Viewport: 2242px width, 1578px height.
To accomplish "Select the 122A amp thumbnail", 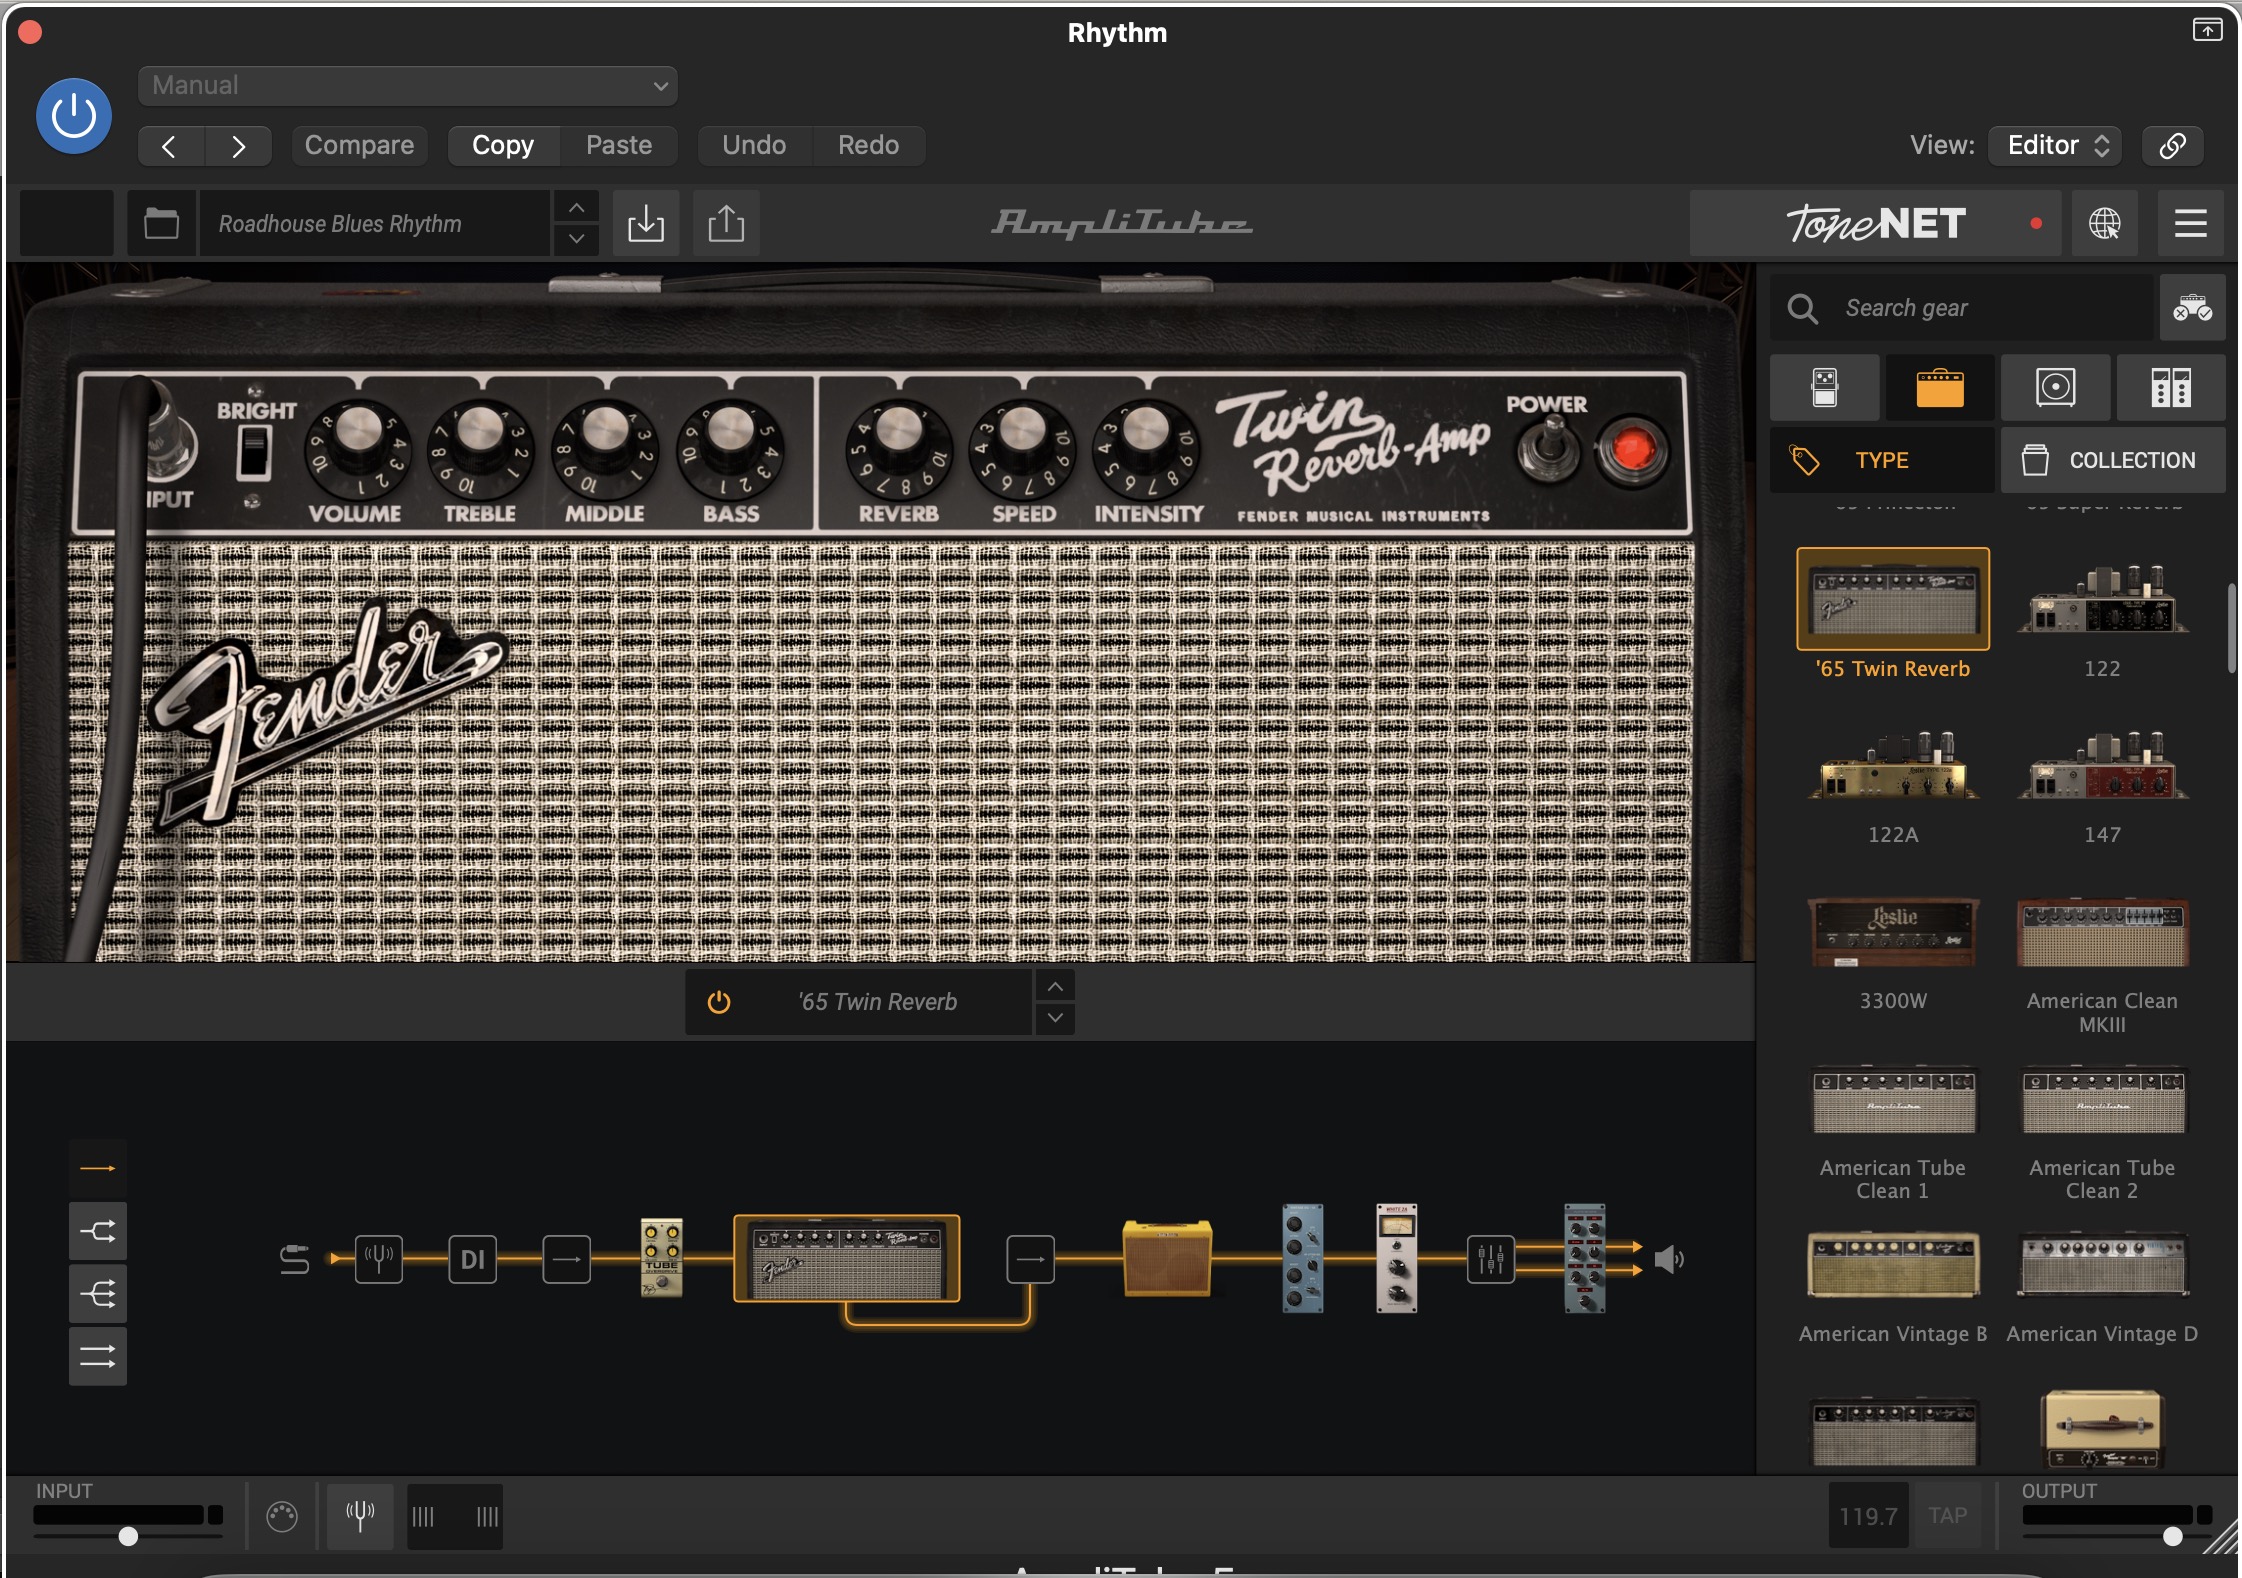I will (1893, 766).
